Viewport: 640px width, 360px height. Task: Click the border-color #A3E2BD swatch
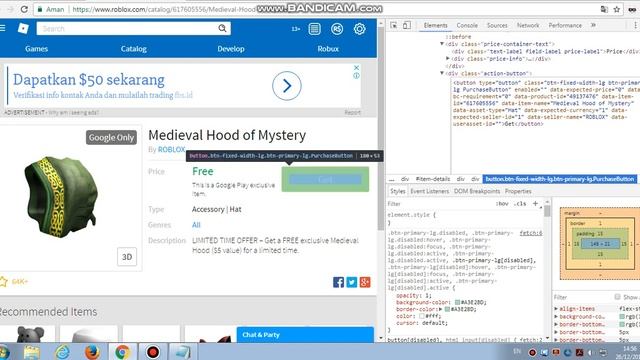447,309
